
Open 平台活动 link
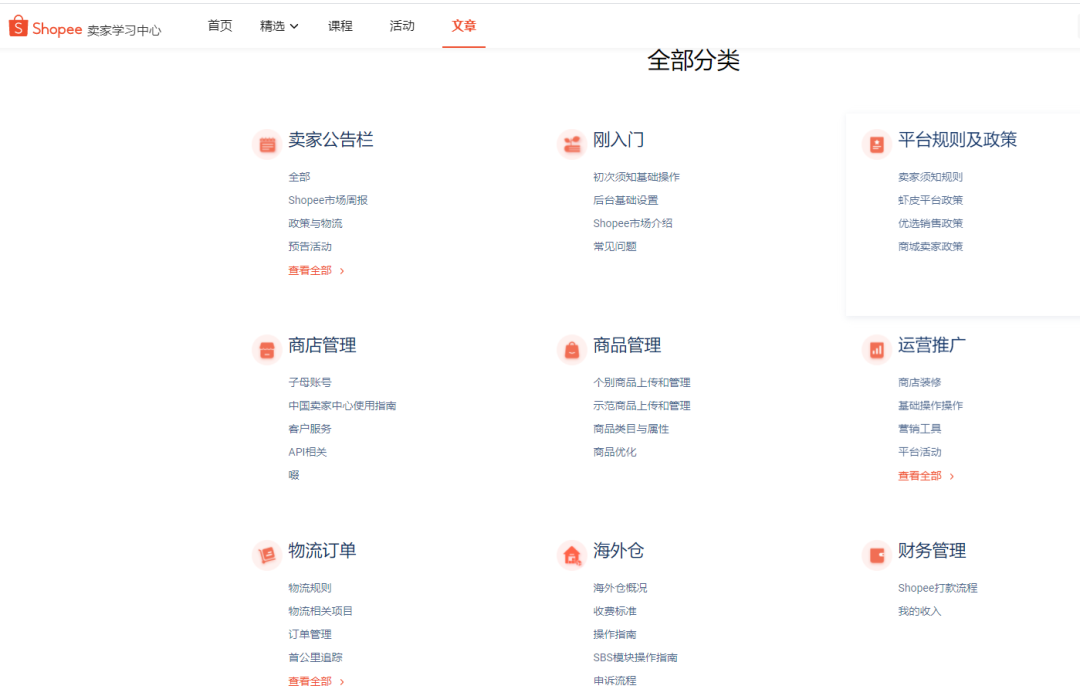[920, 452]
